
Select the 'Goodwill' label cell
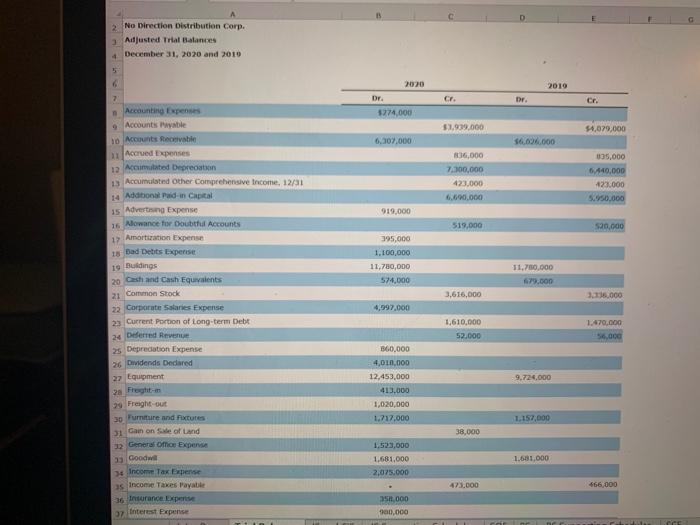tap(143, 458)
